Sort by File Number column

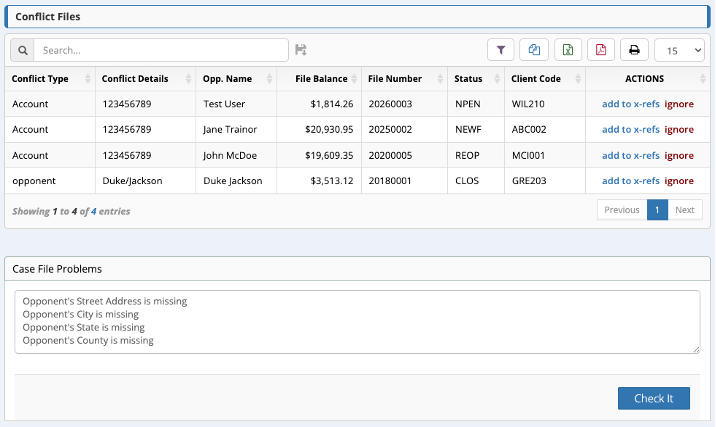coord(405,79)
